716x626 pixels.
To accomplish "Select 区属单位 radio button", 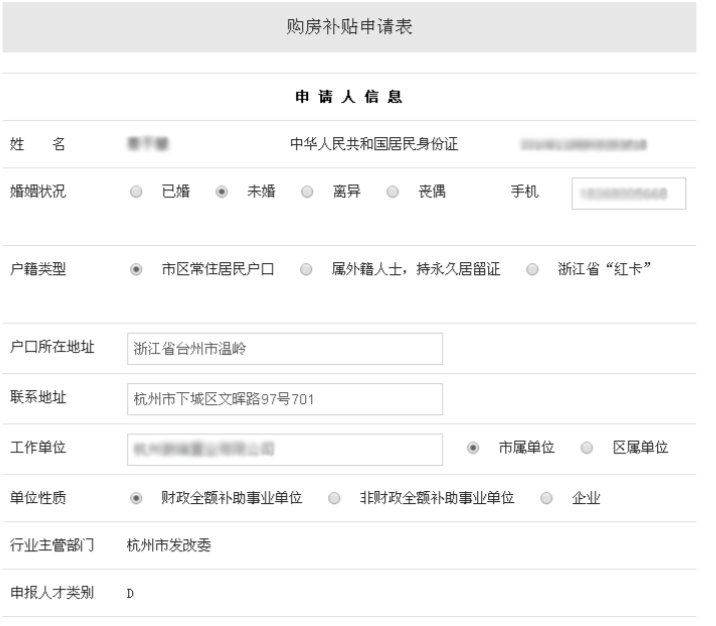I will click(x=587, y=447).
